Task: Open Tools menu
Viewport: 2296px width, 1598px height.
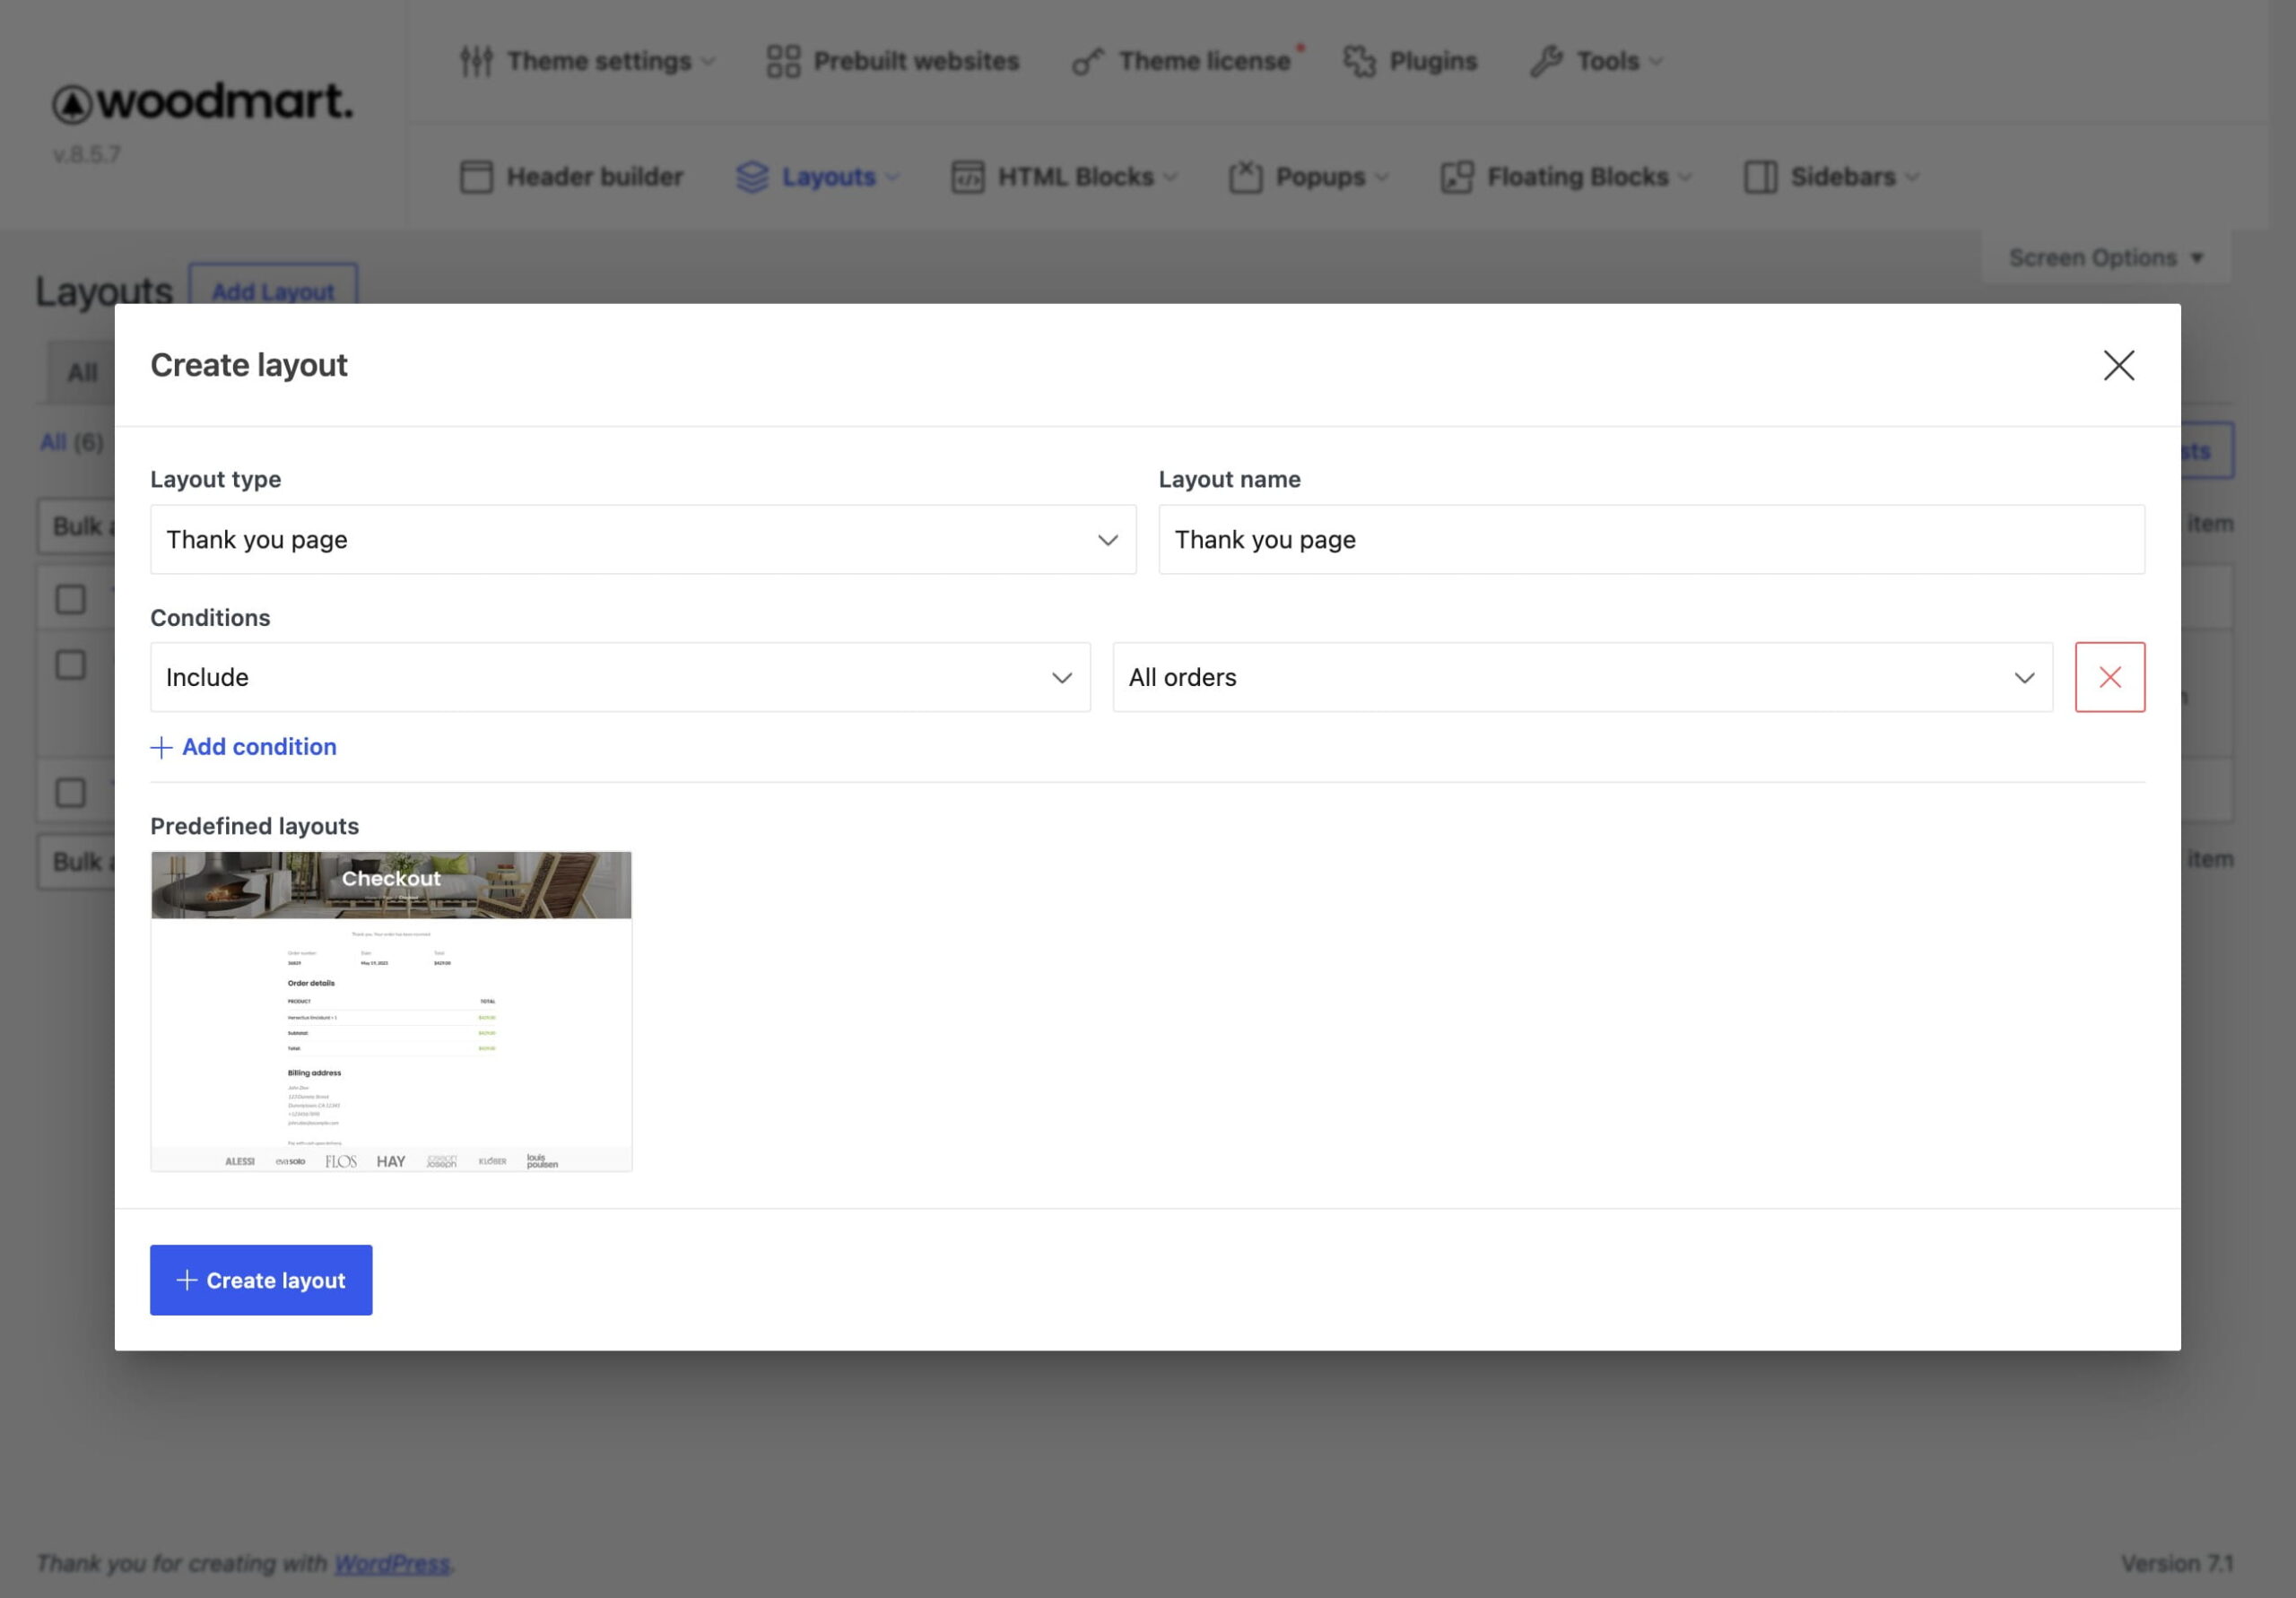Action: point(1596,61)
